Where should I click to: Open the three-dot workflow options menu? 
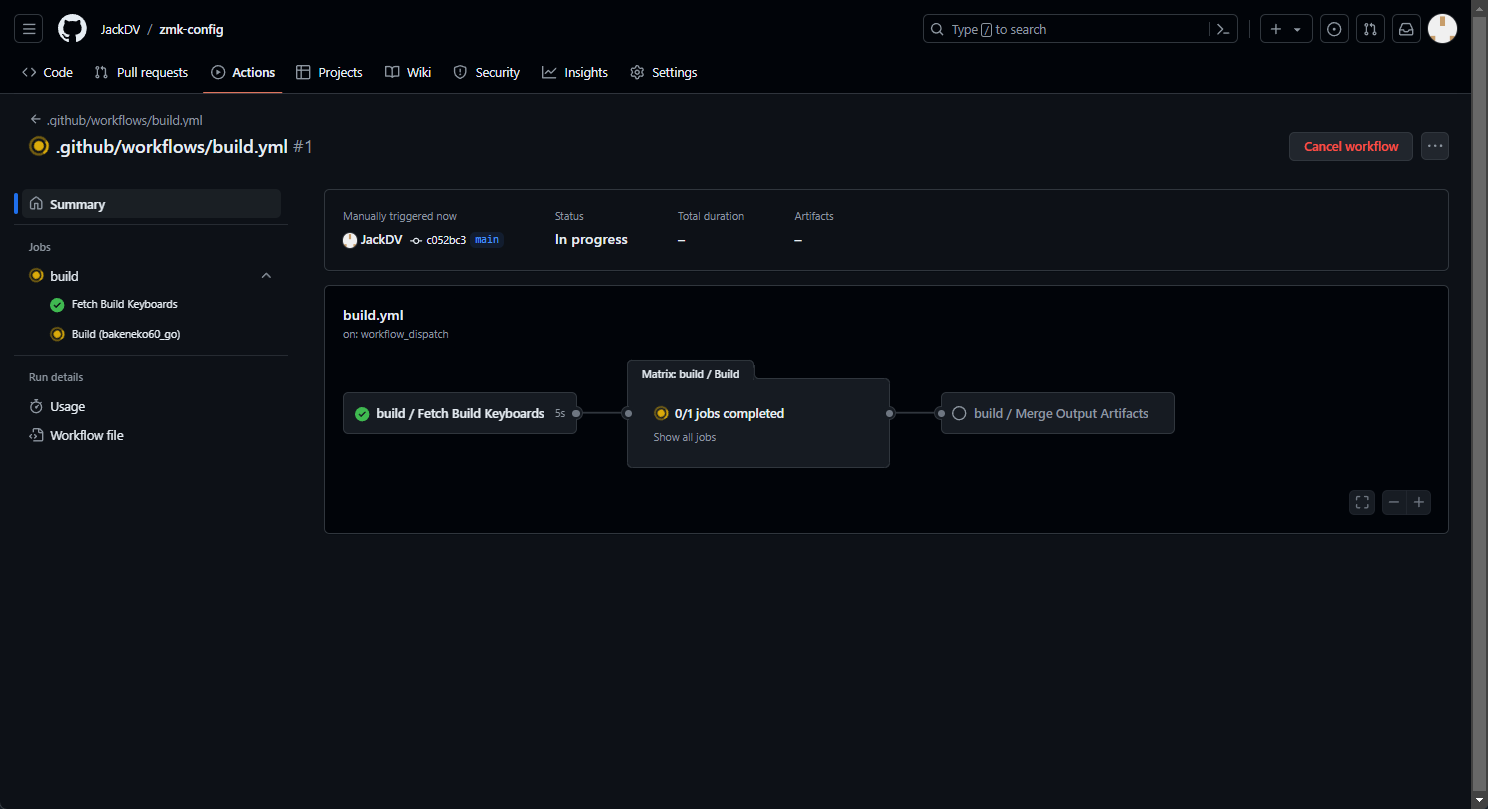tap(1435, 146)
